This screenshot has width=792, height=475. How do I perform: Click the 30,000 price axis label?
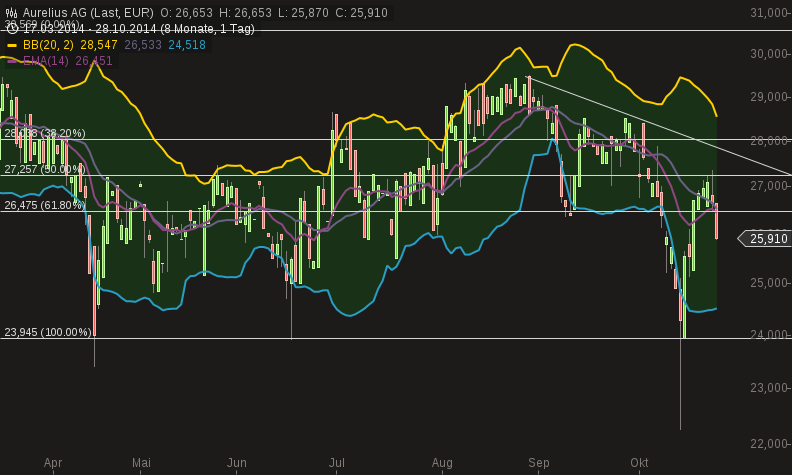pyautogui.click(x=769, y=53)
